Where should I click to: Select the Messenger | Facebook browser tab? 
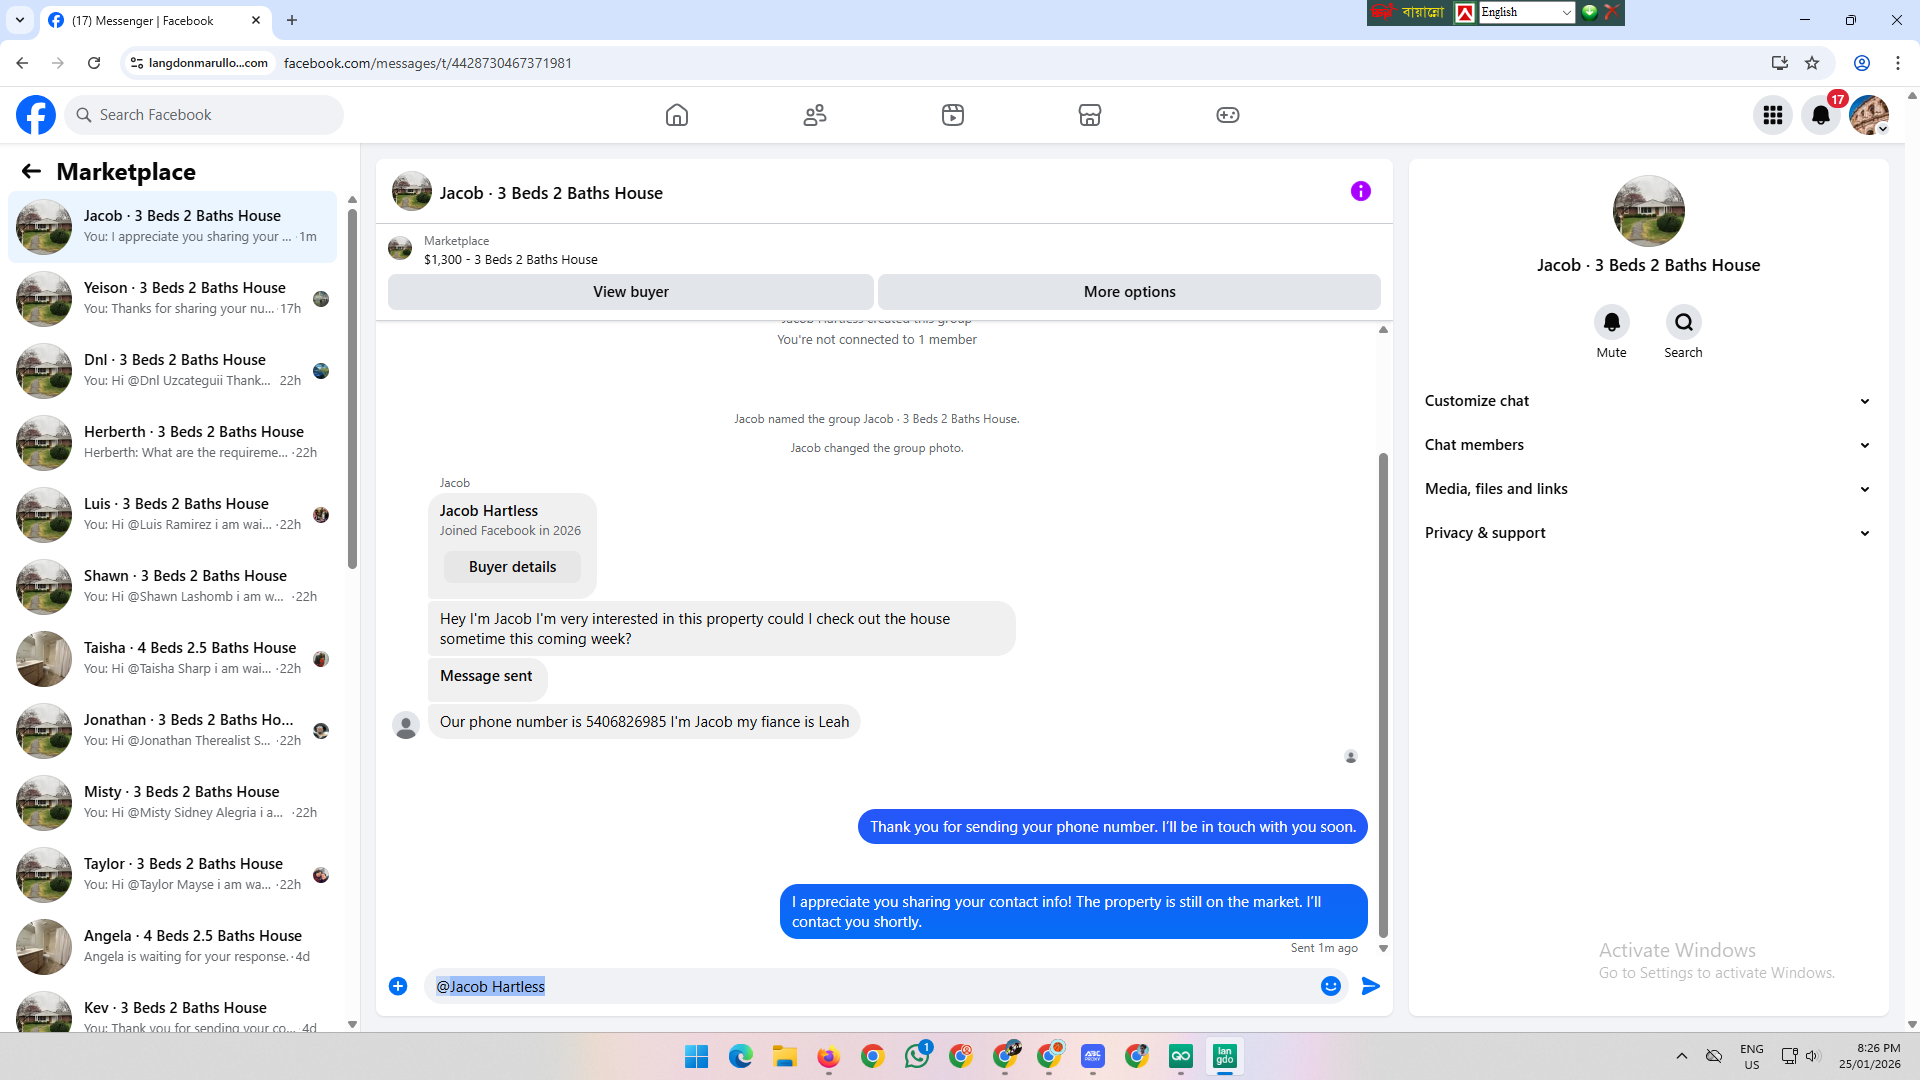click(155, 20)
